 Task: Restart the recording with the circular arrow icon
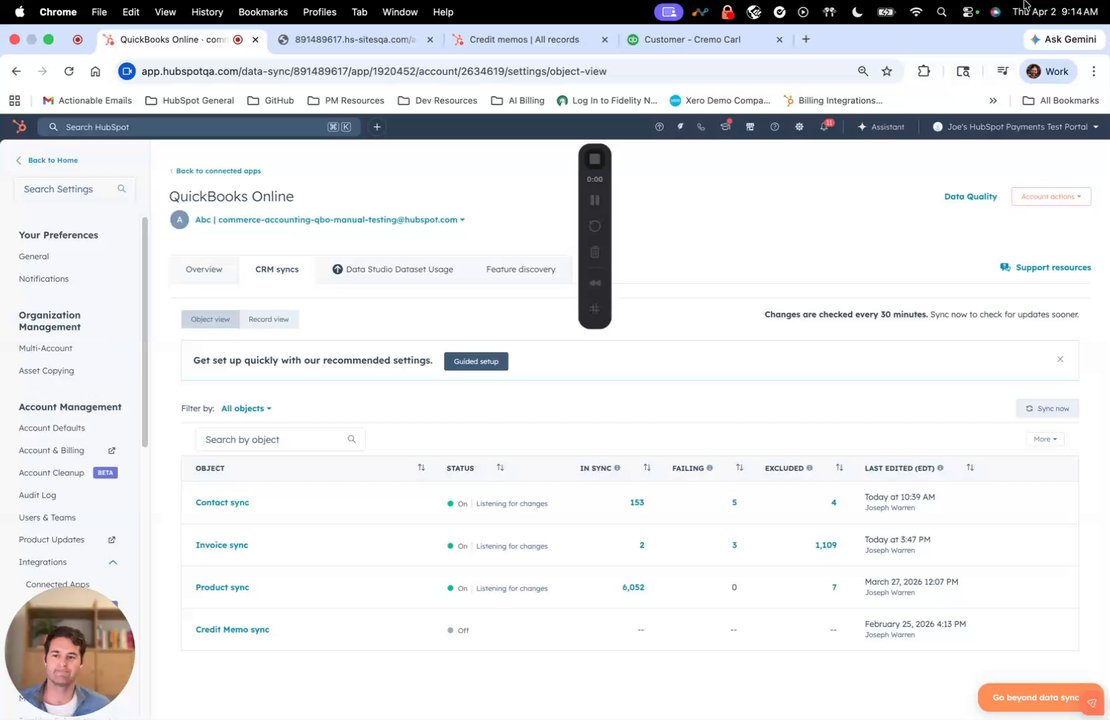595,227
